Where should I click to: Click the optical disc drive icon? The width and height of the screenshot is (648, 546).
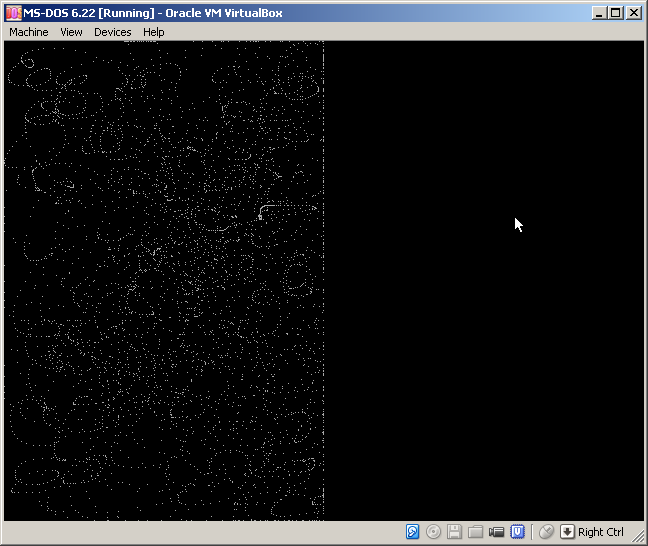tap(433, 532)
